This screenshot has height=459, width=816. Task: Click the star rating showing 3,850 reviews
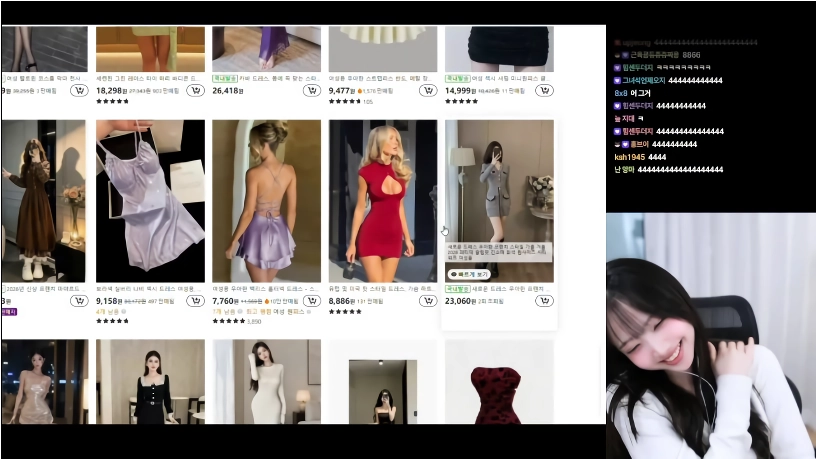237,321
